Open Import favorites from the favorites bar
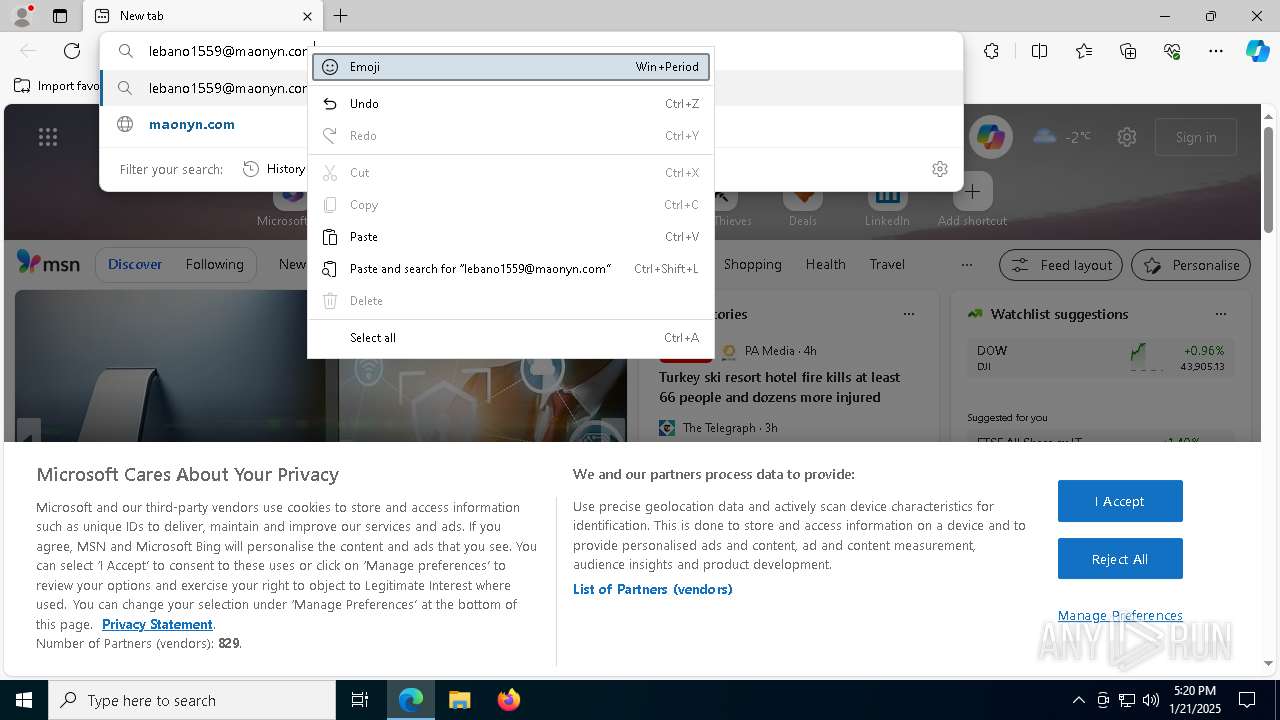Image resolution: width=1280 pixels, height=720 pixels. [57, 86]
